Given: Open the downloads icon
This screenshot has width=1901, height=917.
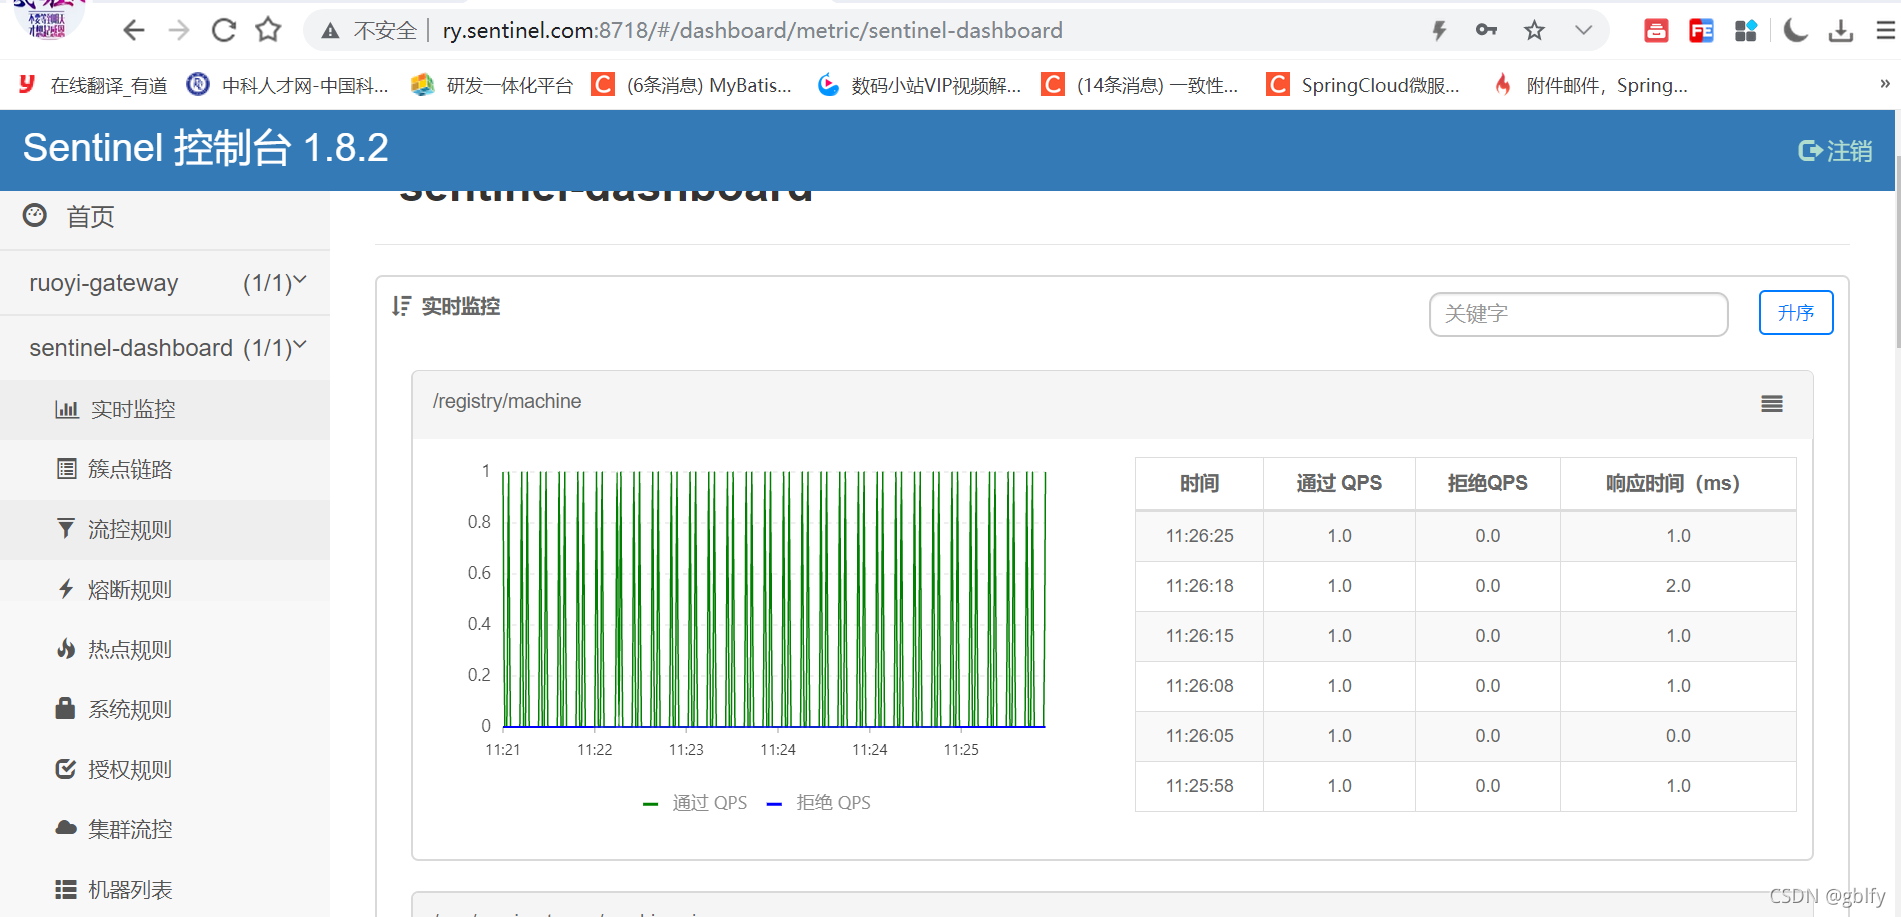Looking at the screenshot, I should (1841, 31).
